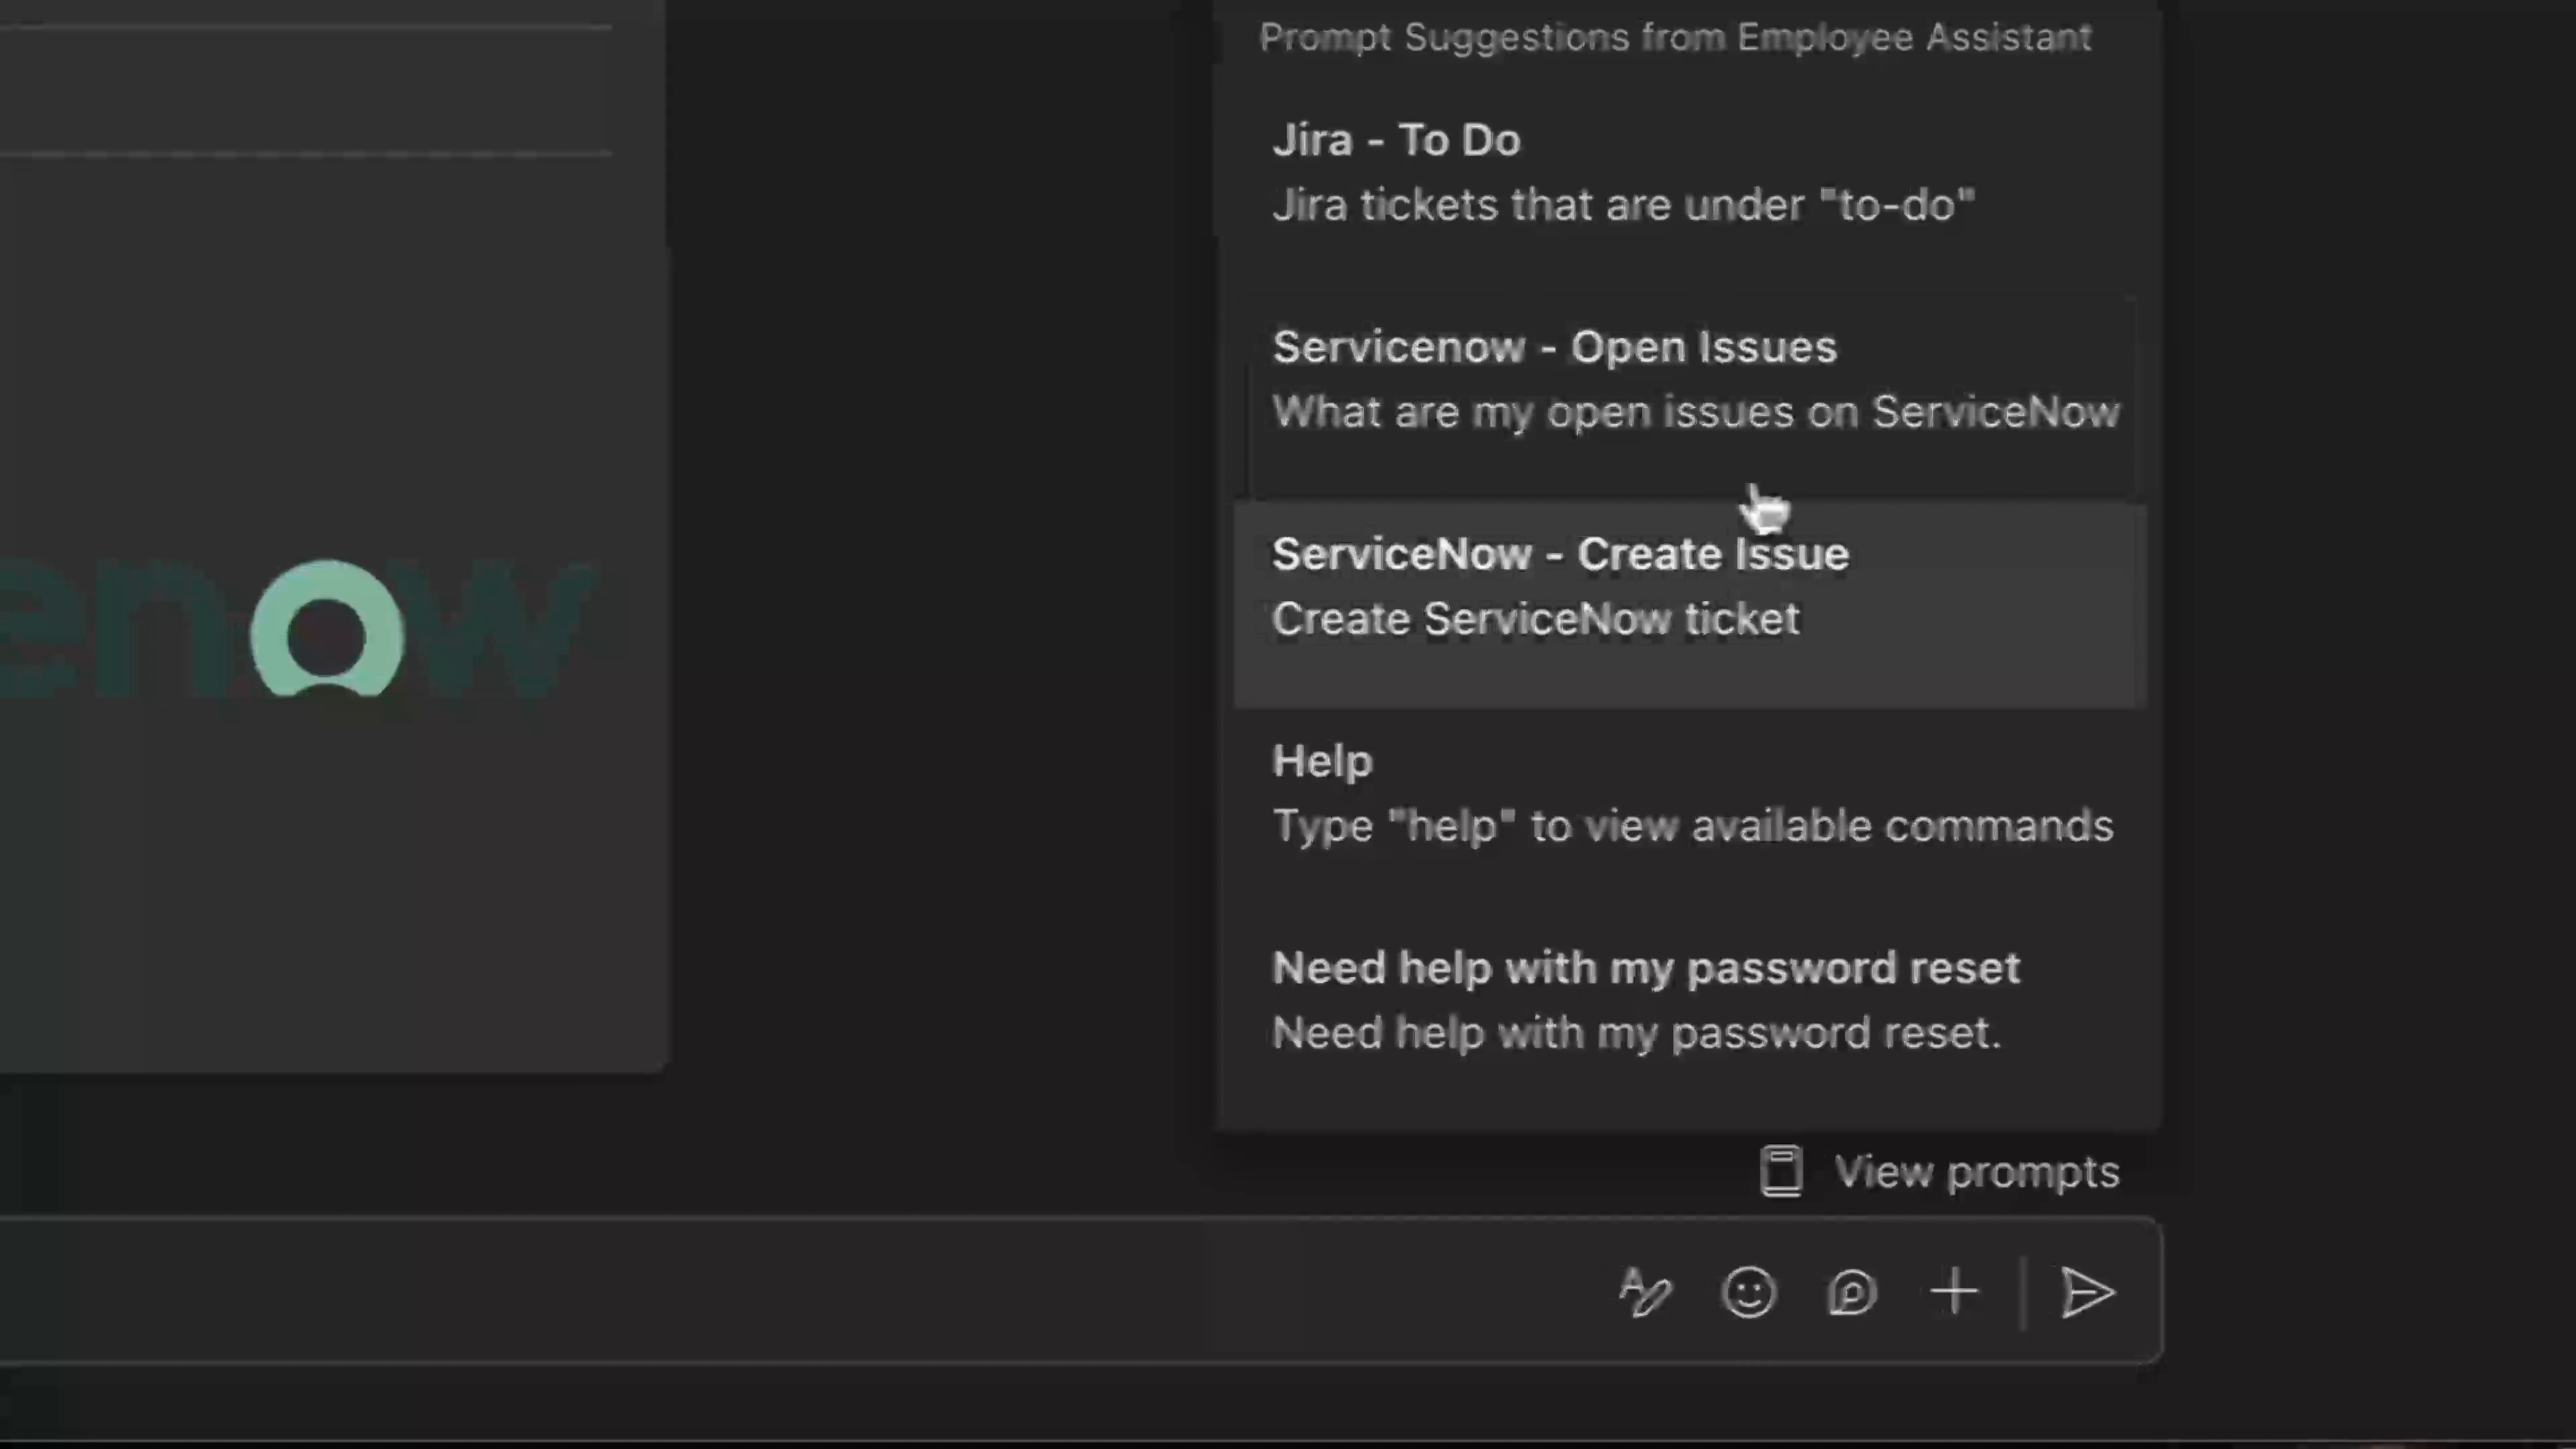The height and width of the screenshot is (1449, 2576).
Task: Open View prompts
Action: 1975,1171
